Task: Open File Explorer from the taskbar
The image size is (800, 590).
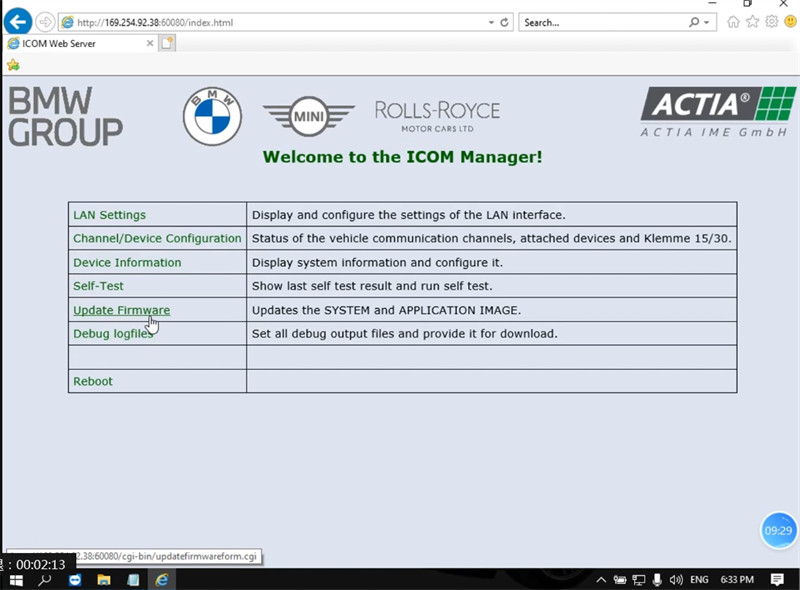Action: [103, 579]
